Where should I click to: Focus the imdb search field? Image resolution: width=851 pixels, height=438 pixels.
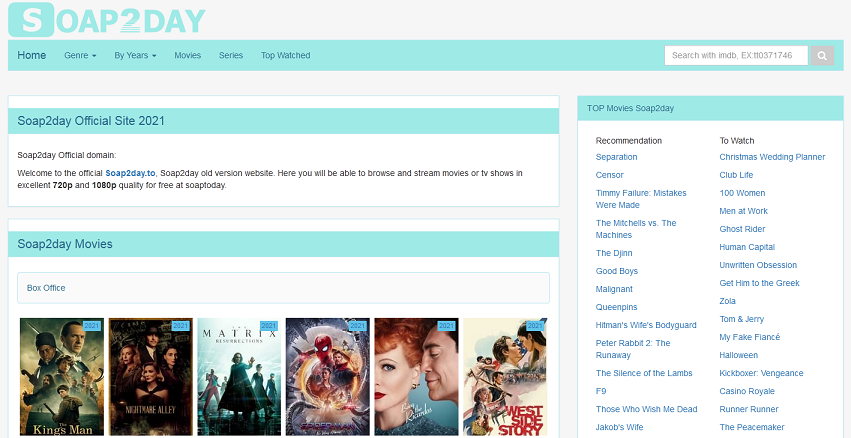[x=736, y=55]
